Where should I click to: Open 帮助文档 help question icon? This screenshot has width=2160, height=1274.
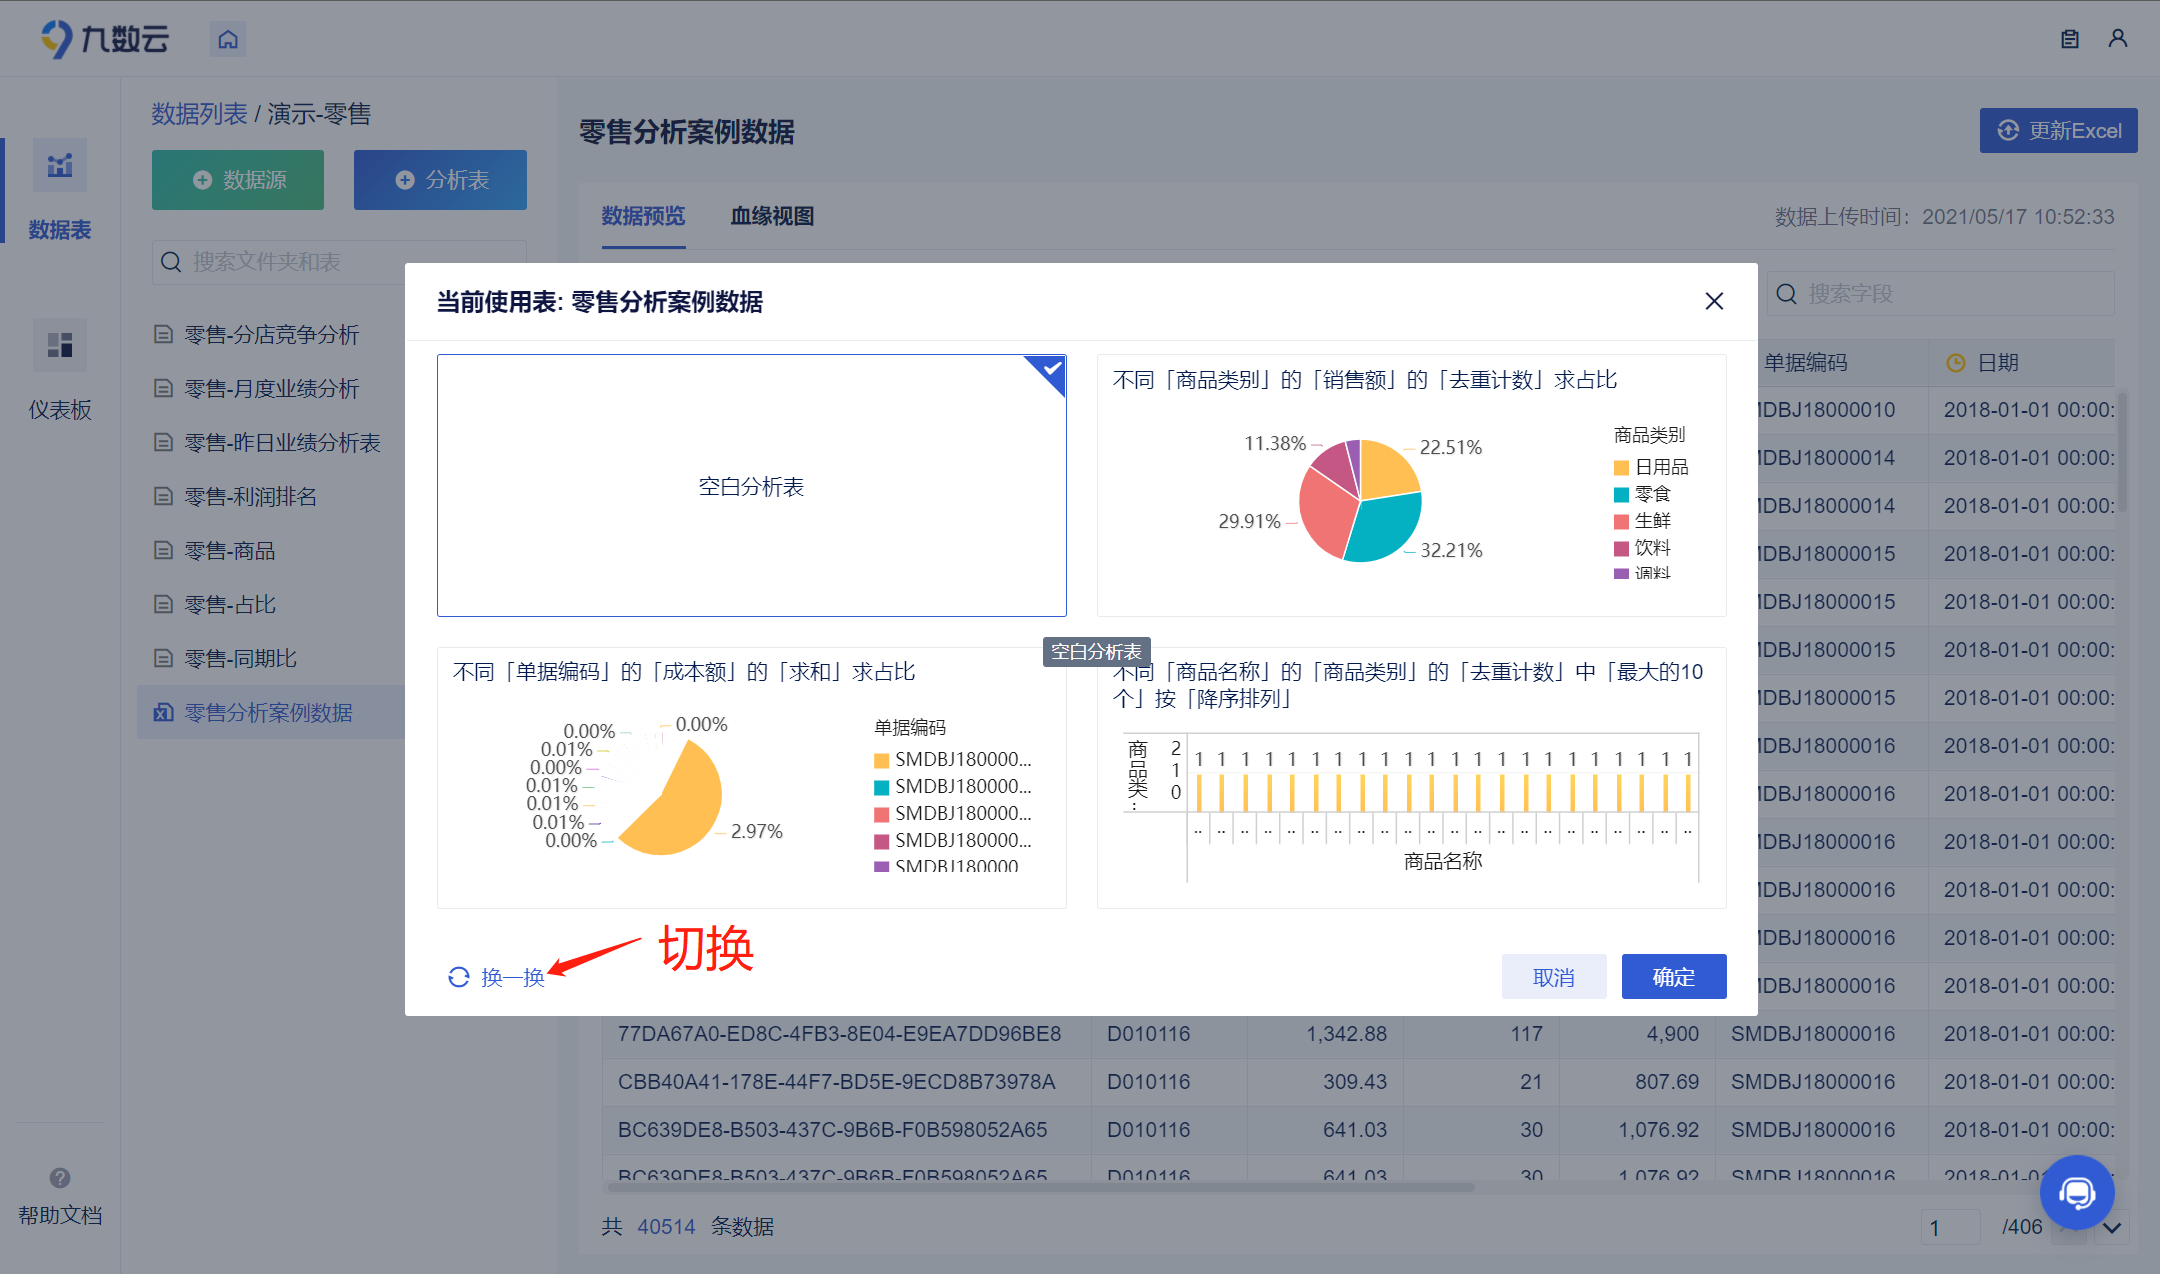60,1178
